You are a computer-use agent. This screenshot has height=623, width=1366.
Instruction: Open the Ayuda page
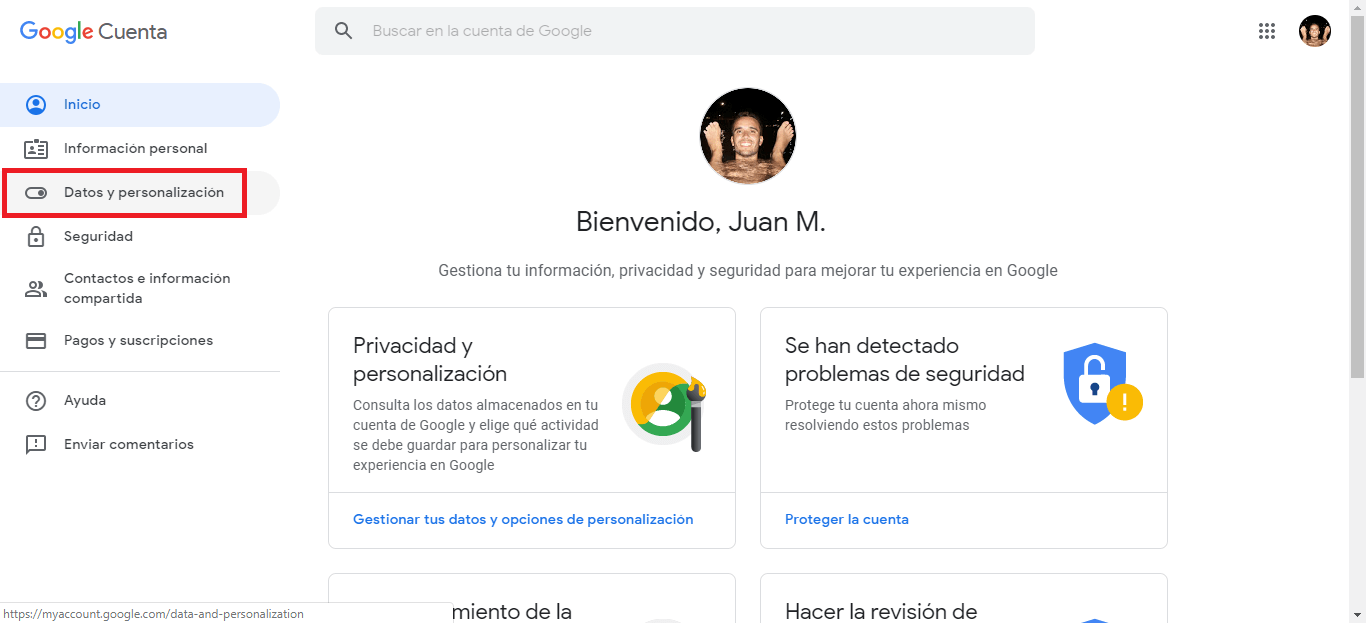point(140,401)
